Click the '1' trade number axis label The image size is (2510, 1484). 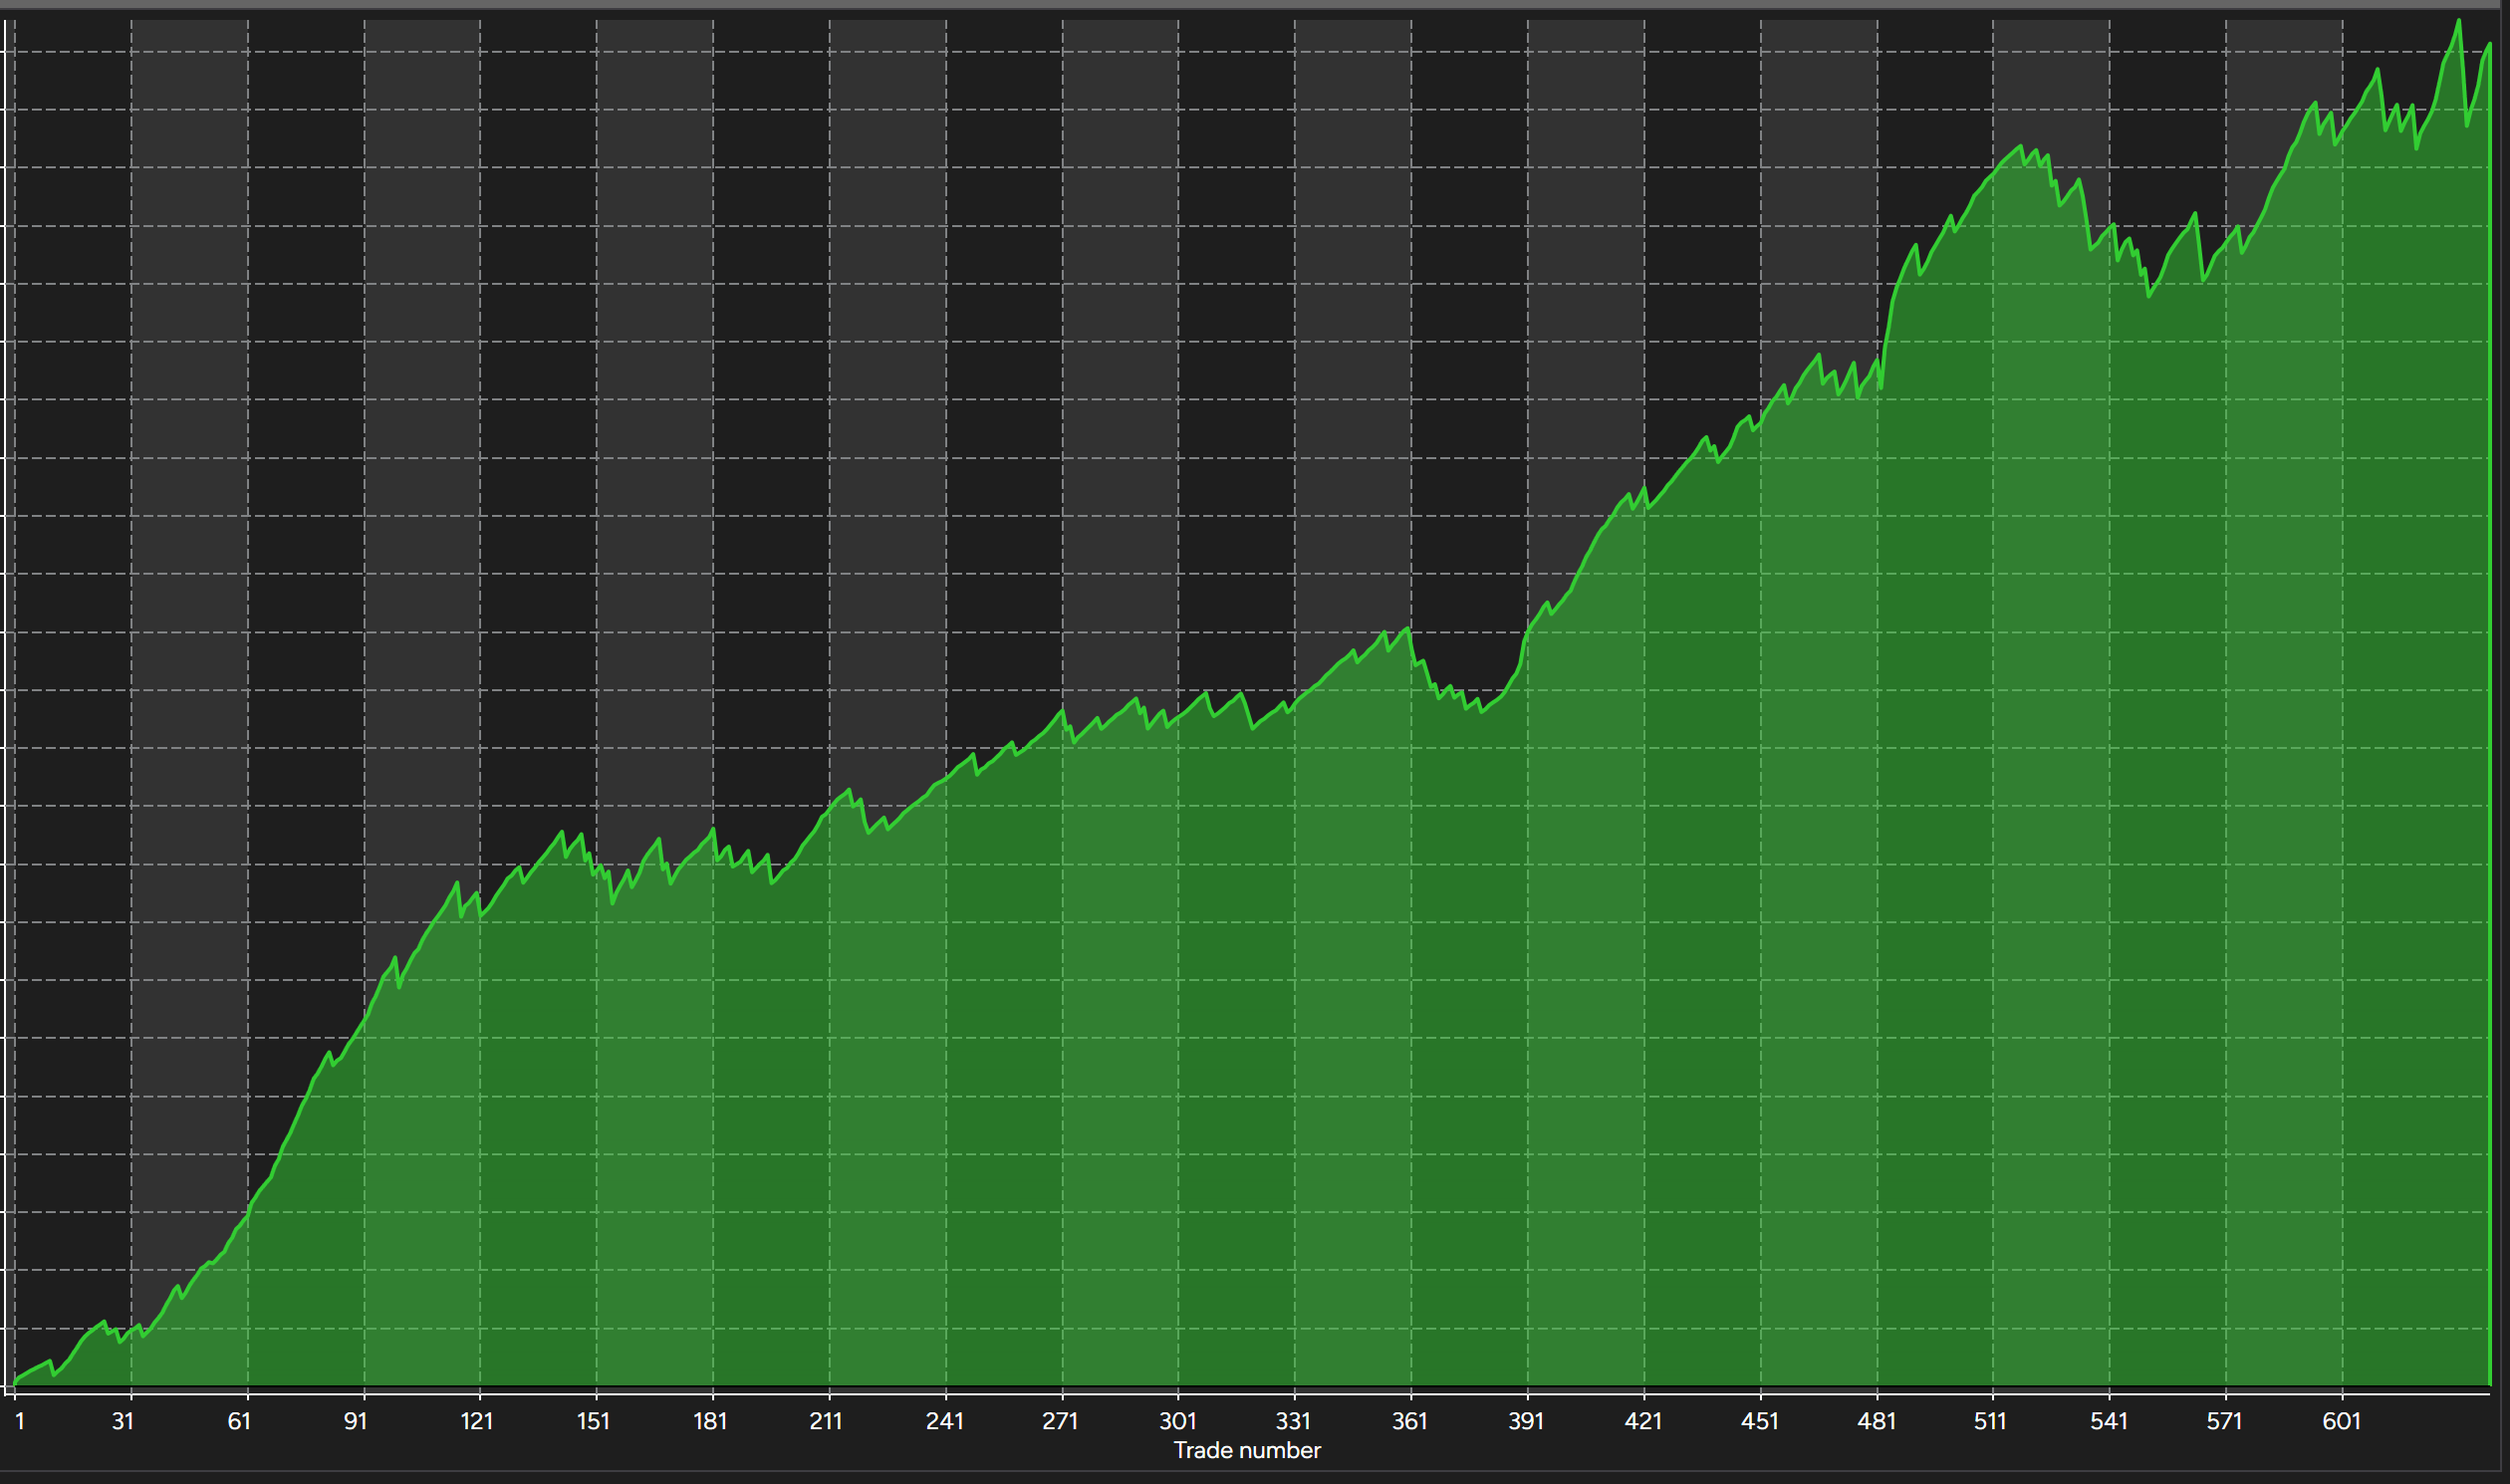(x=20, y=1421)
